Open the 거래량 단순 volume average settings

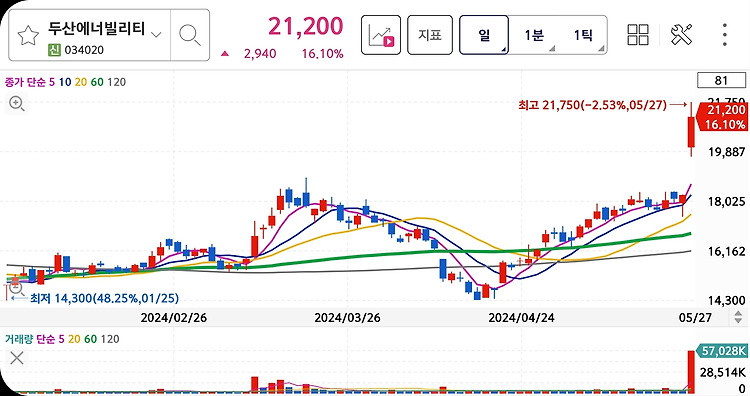tap(30, 339)
